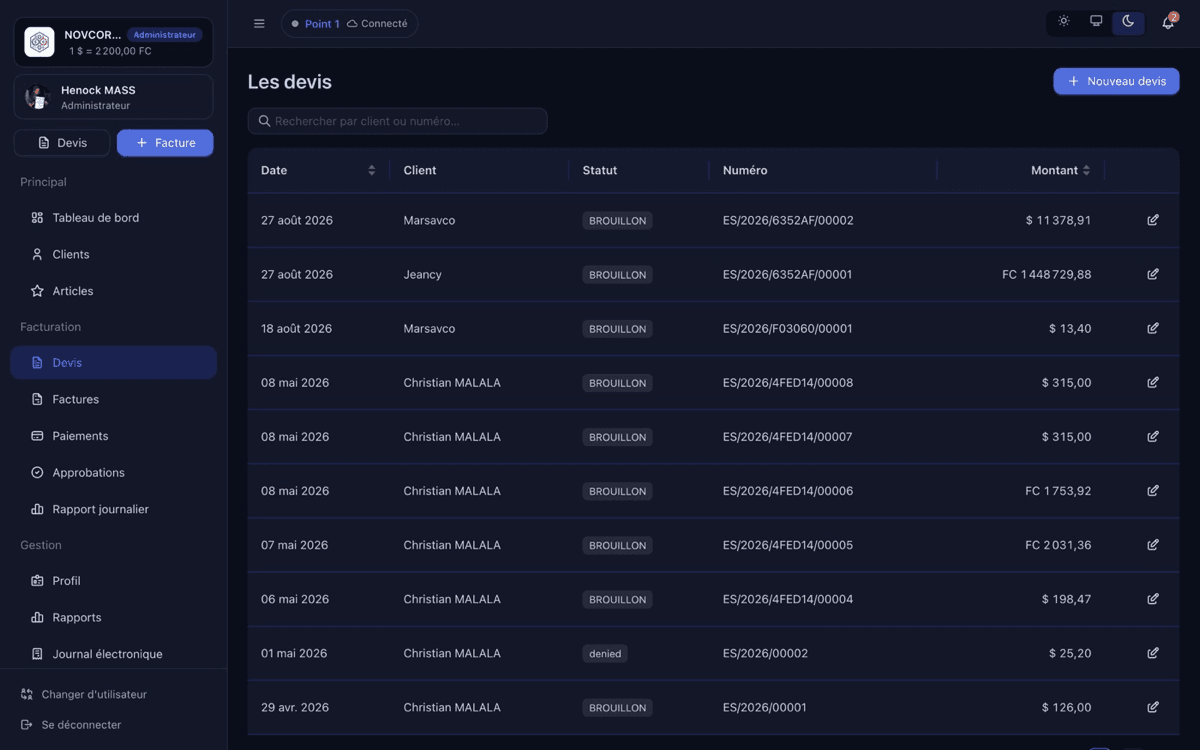The image size is (1200, 750).
Task: Edit the ES/2026/6352AF/00002 quote
Action: 1153,220
